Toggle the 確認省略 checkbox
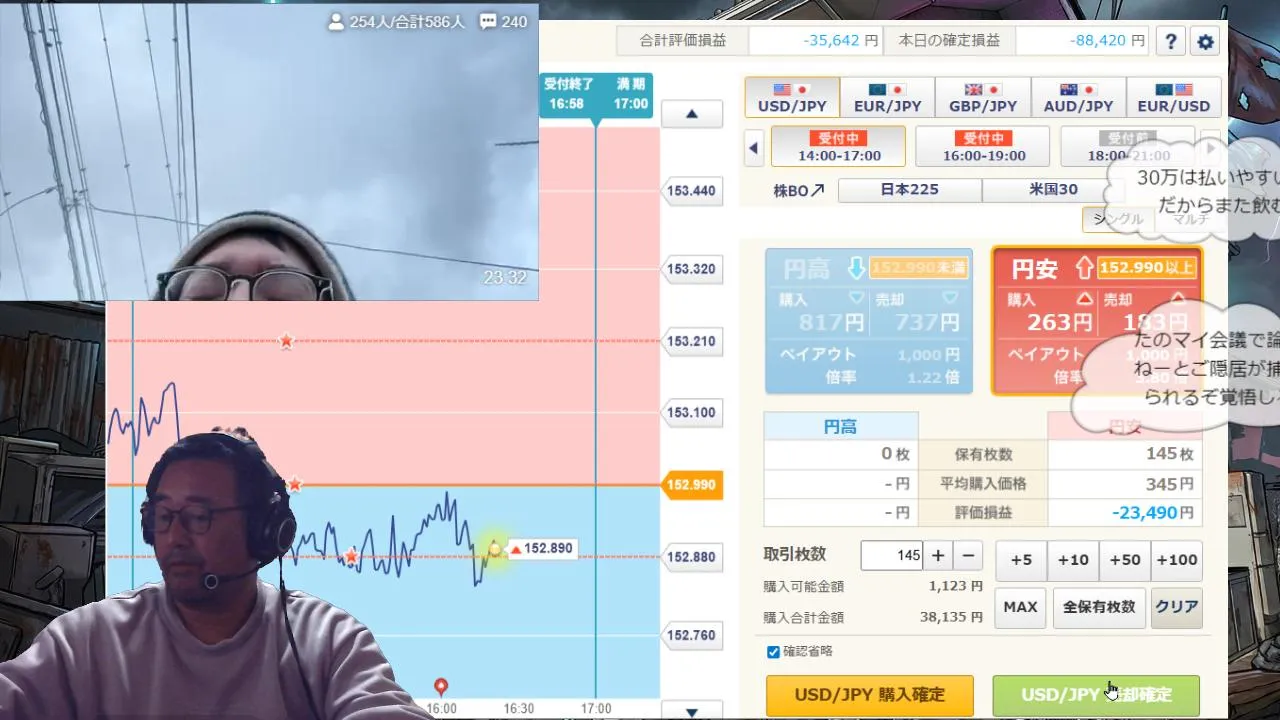Image resolution: width=1280 pixels, height=720 pixels. coord(773,652)
